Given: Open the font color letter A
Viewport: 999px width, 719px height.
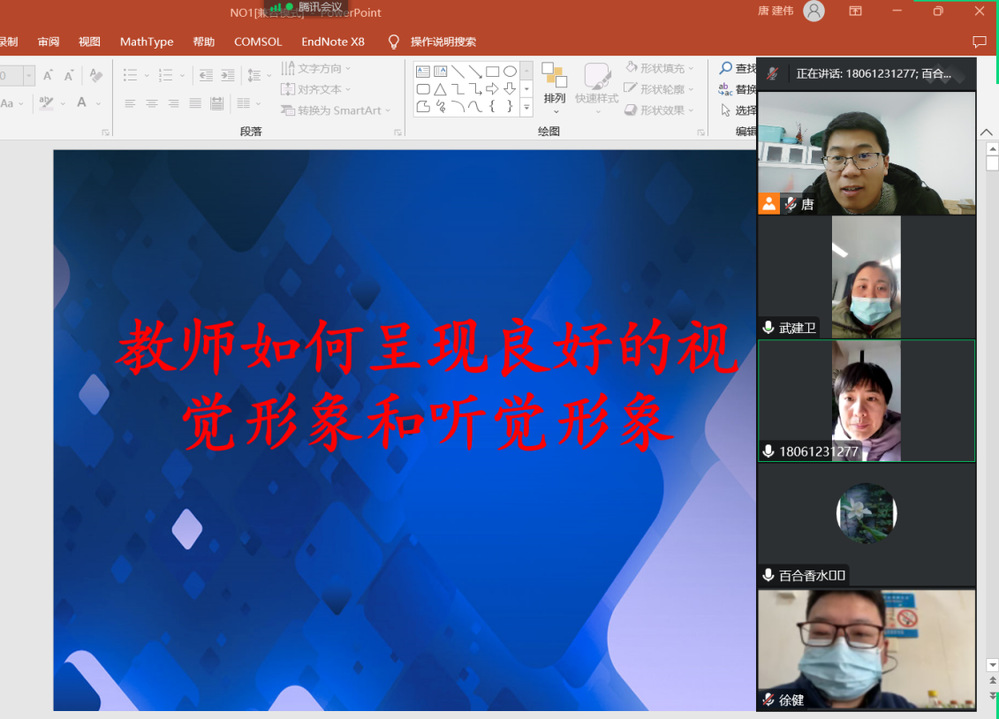Looking at the screenshot, I should 82,103.
